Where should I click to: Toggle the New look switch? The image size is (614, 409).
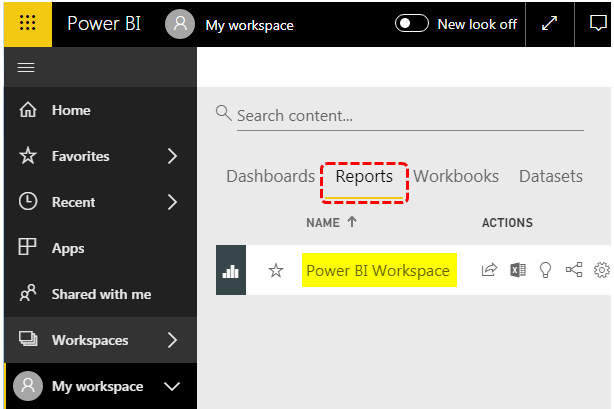click(x=412, y=24)
